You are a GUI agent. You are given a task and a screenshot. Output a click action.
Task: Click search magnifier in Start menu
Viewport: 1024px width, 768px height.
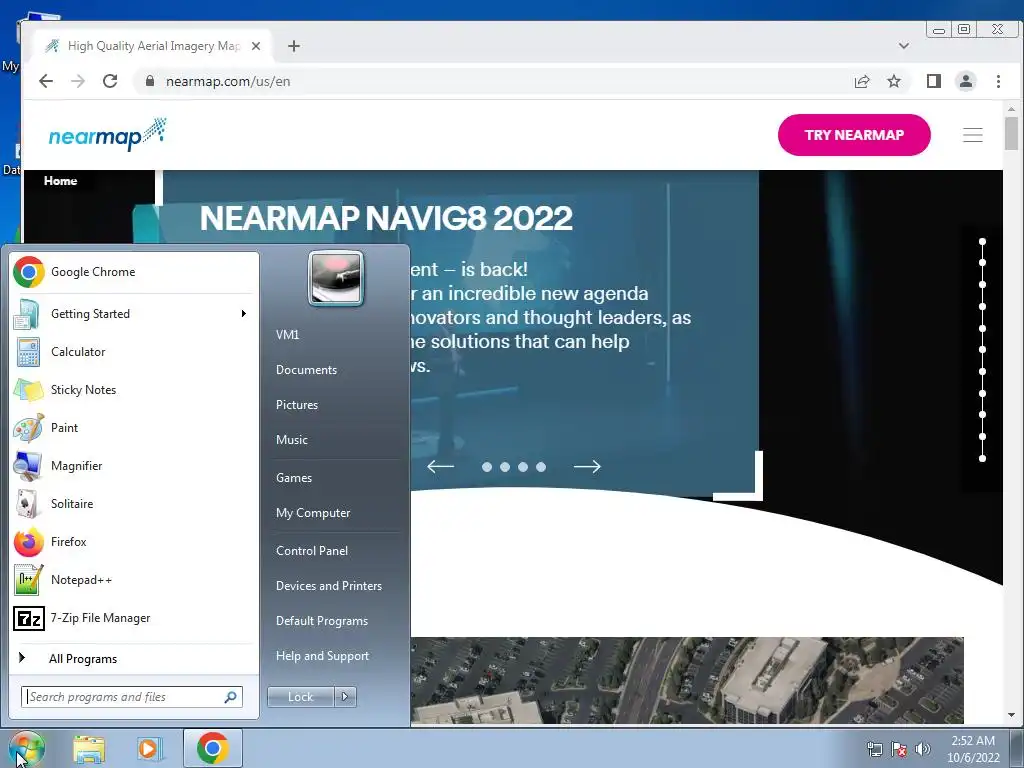(231, 697)
